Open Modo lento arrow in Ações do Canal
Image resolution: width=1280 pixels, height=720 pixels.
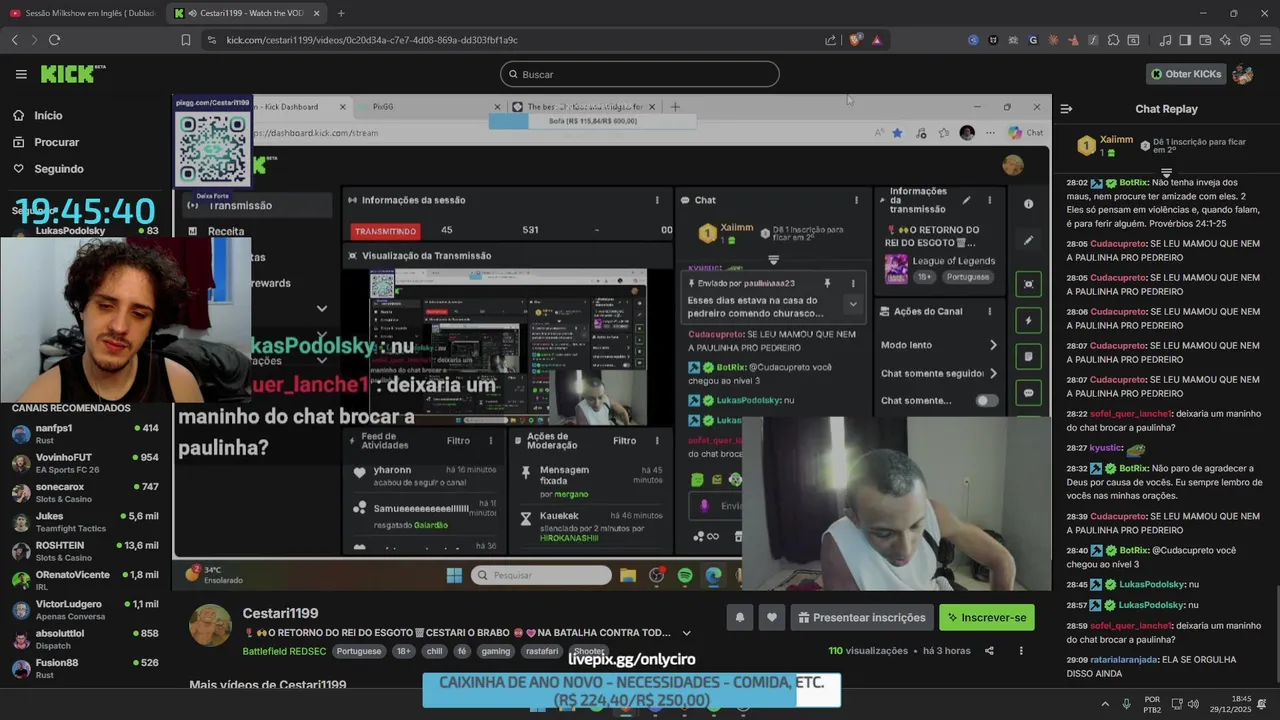click(993, 345)
